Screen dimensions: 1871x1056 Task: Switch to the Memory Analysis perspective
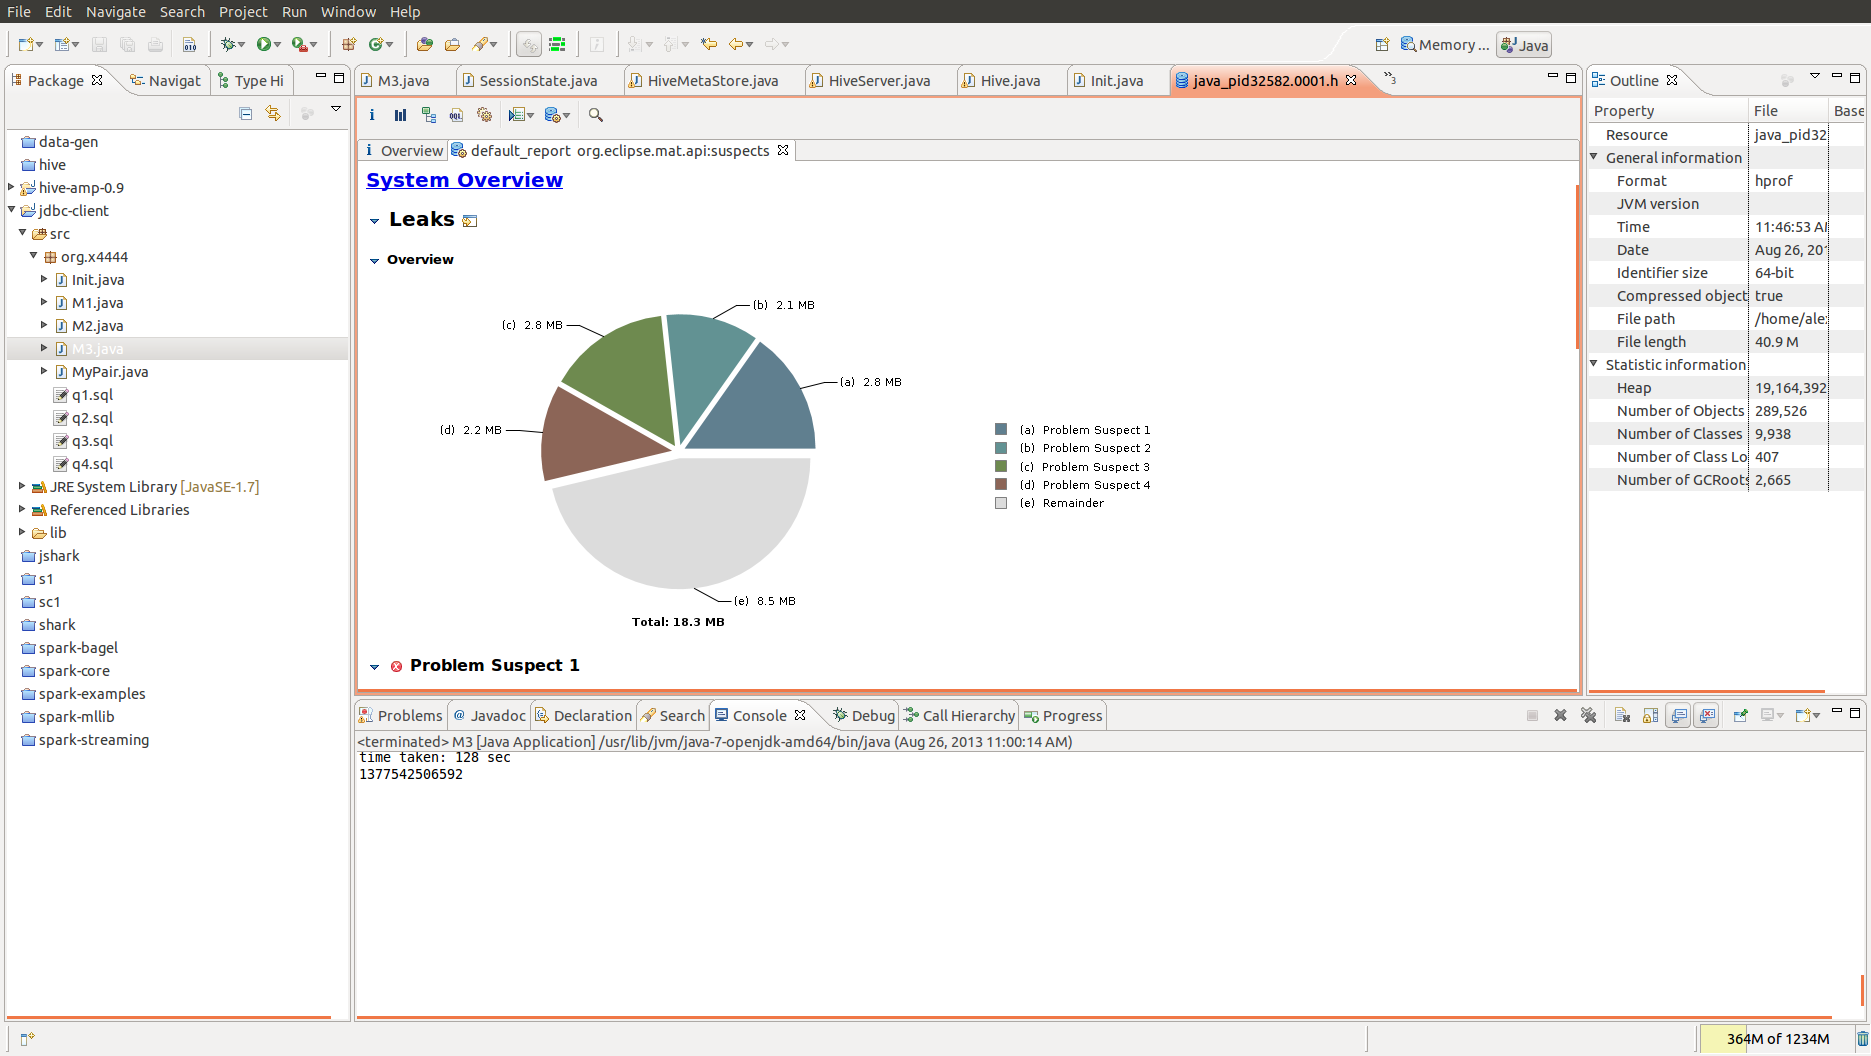(x=1444, y=45)
